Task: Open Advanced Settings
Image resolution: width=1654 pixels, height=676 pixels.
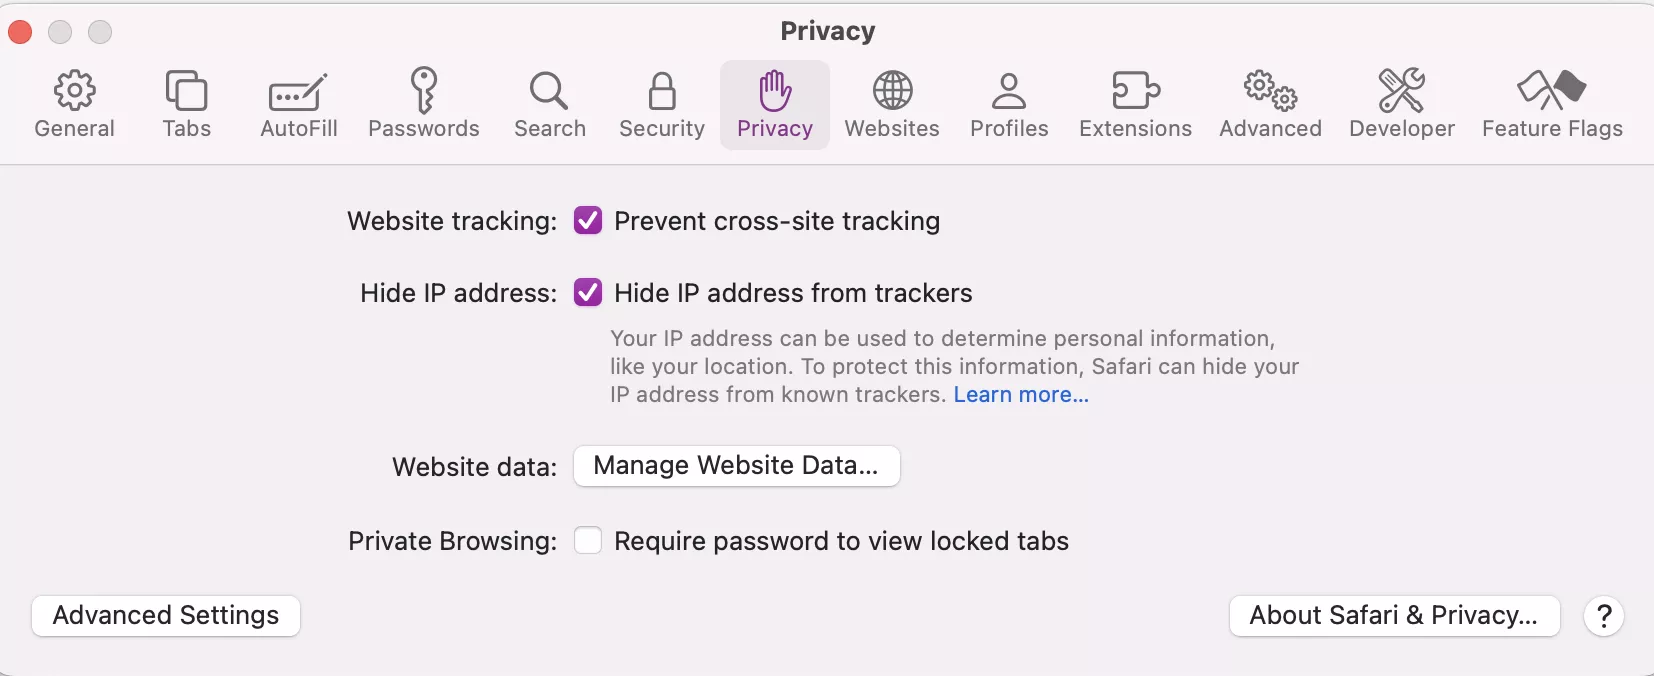Action: coord(166,615)
